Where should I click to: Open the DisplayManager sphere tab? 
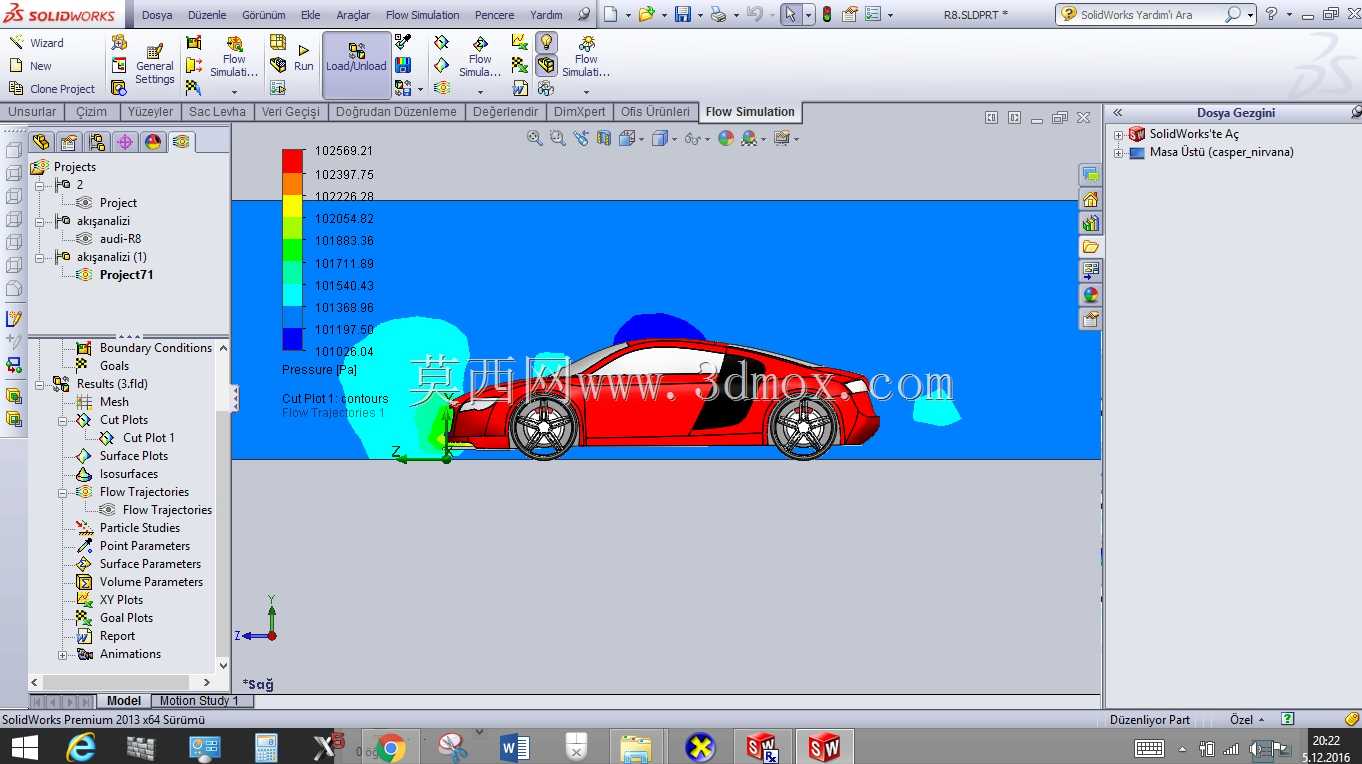click(153, 142)
